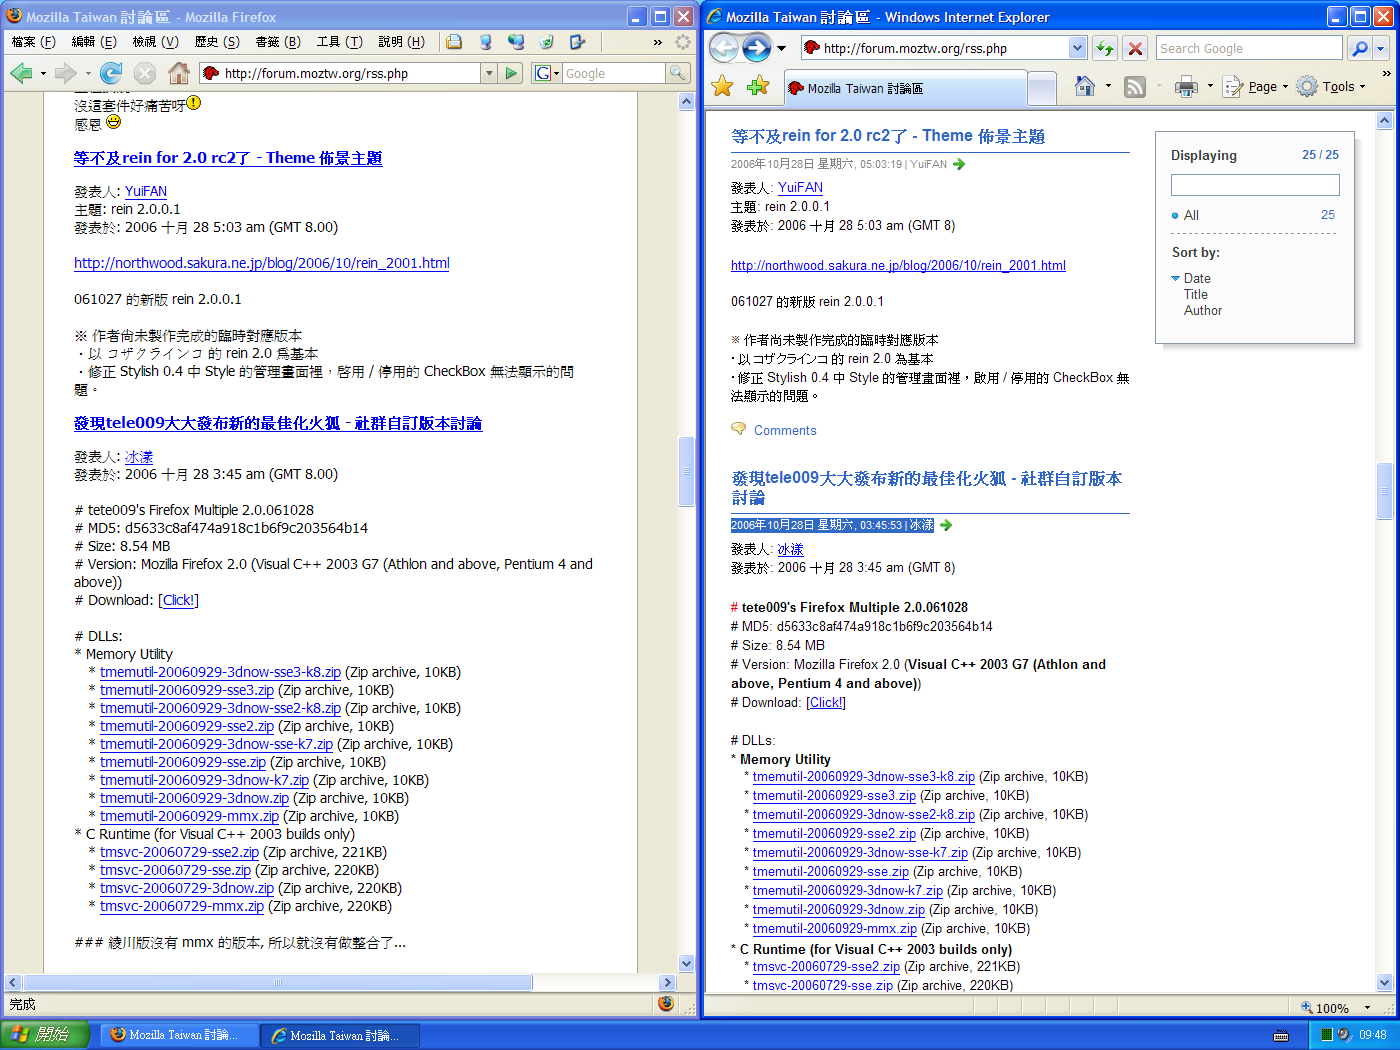Click the Firefox reload button

[111, 73]
